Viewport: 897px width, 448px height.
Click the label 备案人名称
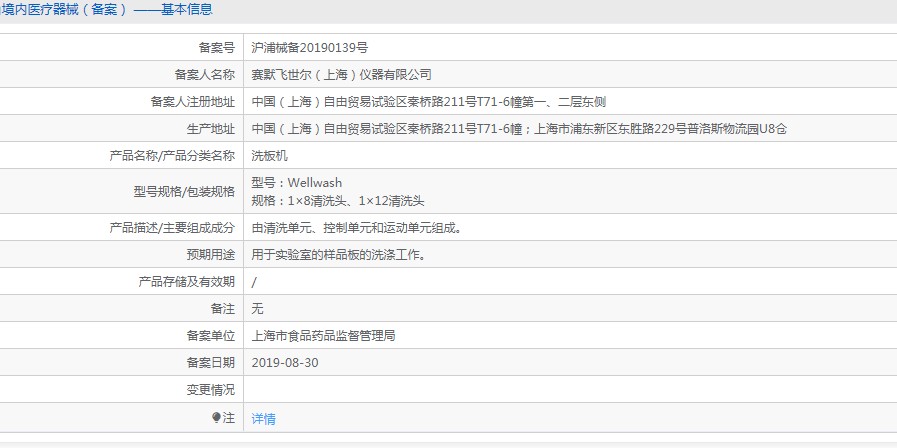pos(204,75)
